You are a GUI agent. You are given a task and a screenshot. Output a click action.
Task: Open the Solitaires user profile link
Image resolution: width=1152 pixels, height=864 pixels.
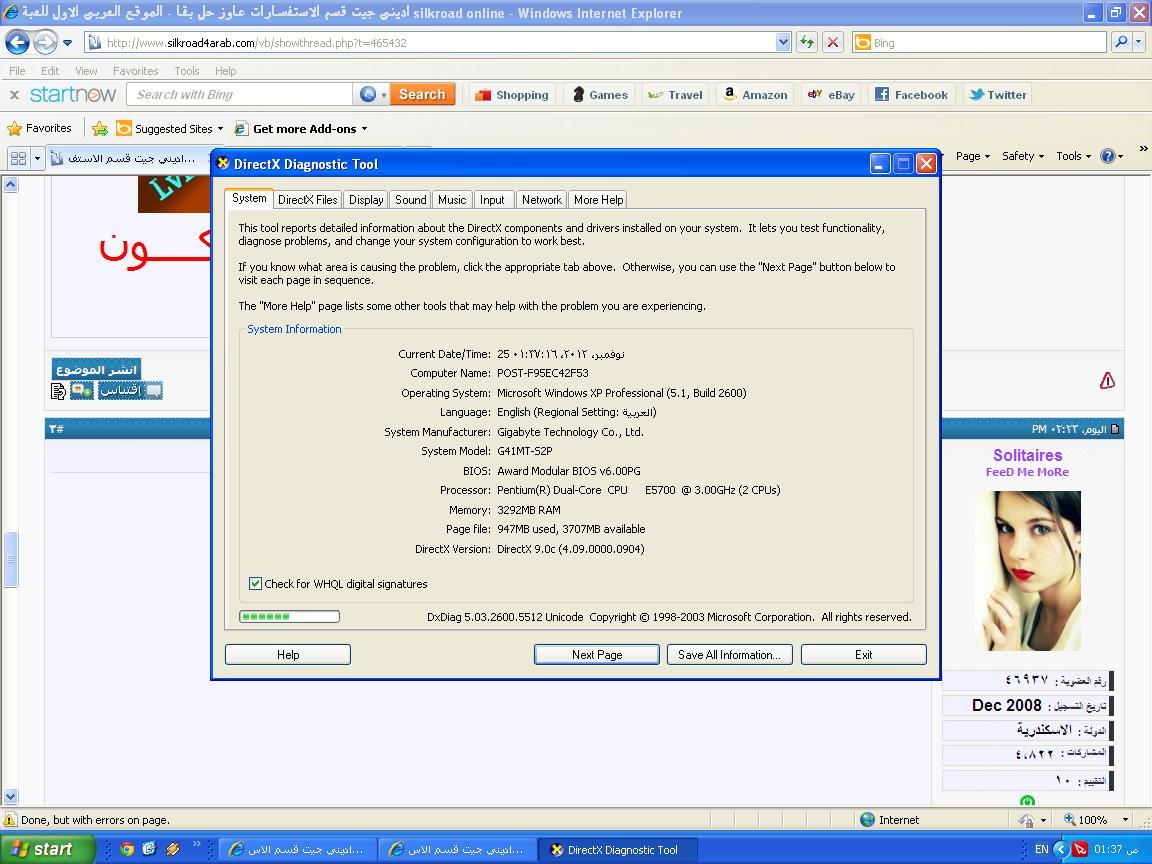(1027, 456)
